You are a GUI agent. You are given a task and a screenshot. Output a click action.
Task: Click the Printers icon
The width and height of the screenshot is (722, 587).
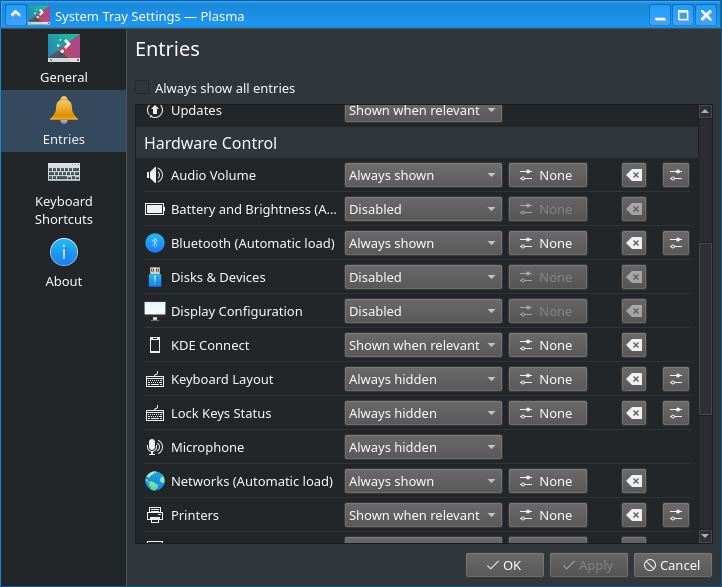(155, 515)
